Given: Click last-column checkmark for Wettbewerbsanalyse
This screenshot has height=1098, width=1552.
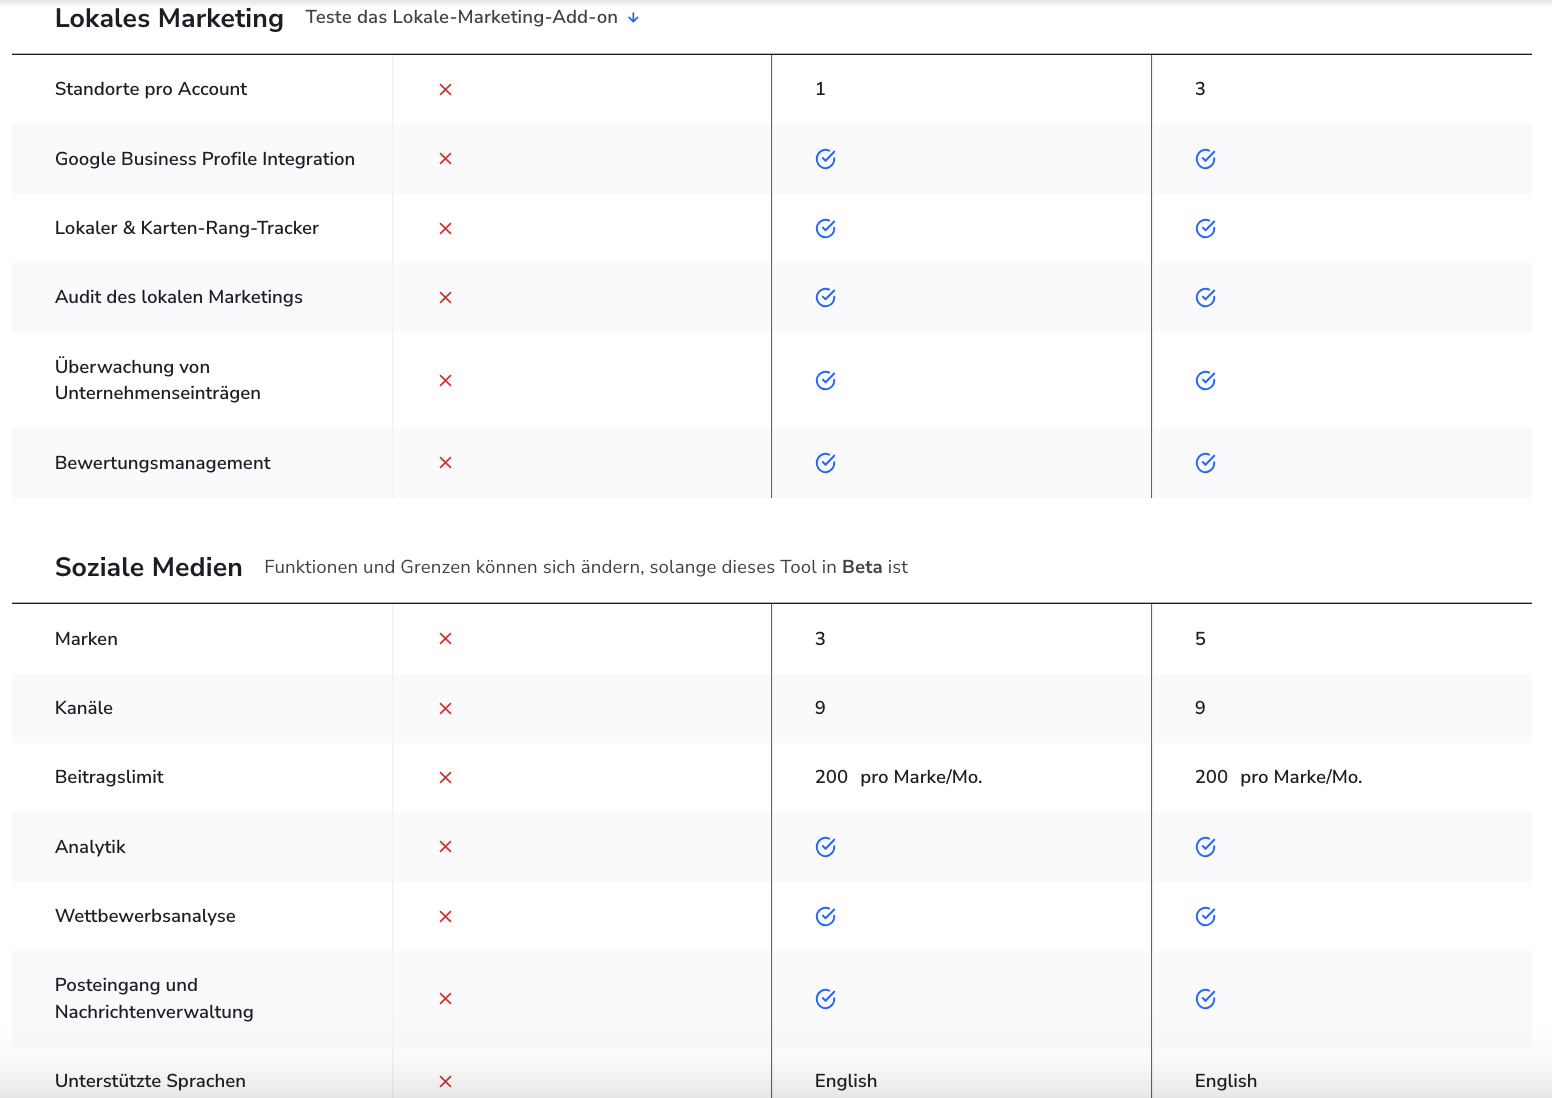Looking at the screenshot, I should pos(1206,917).
